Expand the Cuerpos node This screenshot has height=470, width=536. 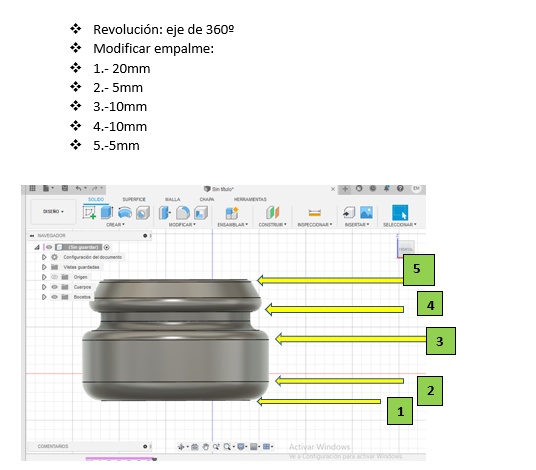click(x=44, y=287)
